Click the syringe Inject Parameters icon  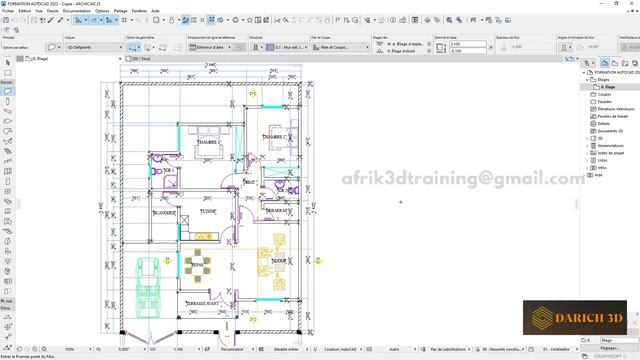pyautogui.click(x=60, y=20)
